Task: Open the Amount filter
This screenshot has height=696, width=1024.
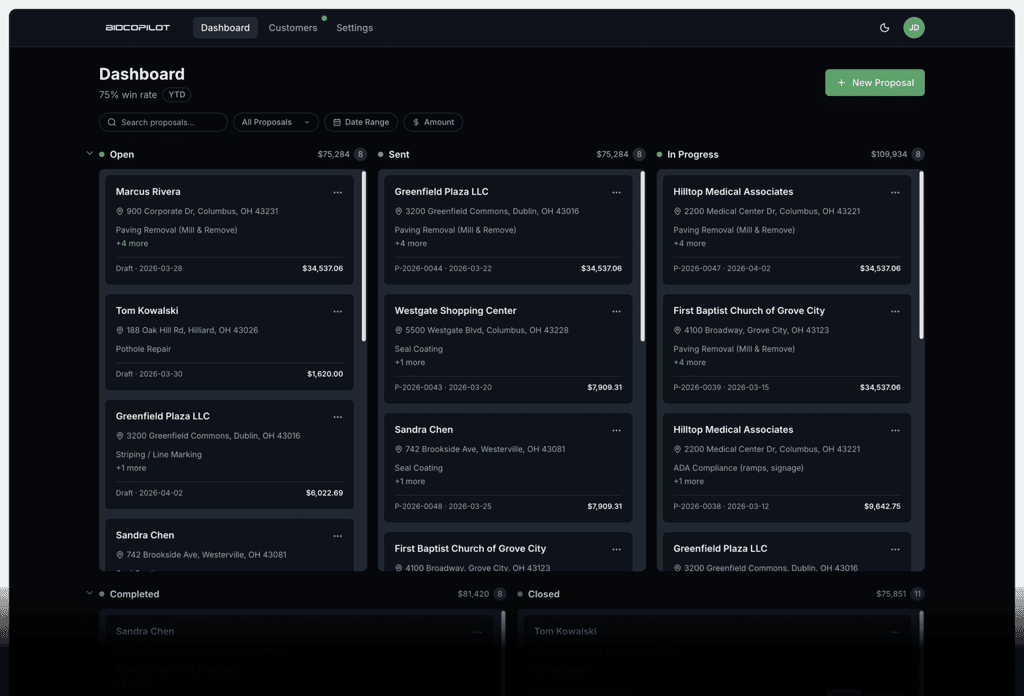Action: coord(433,122)
